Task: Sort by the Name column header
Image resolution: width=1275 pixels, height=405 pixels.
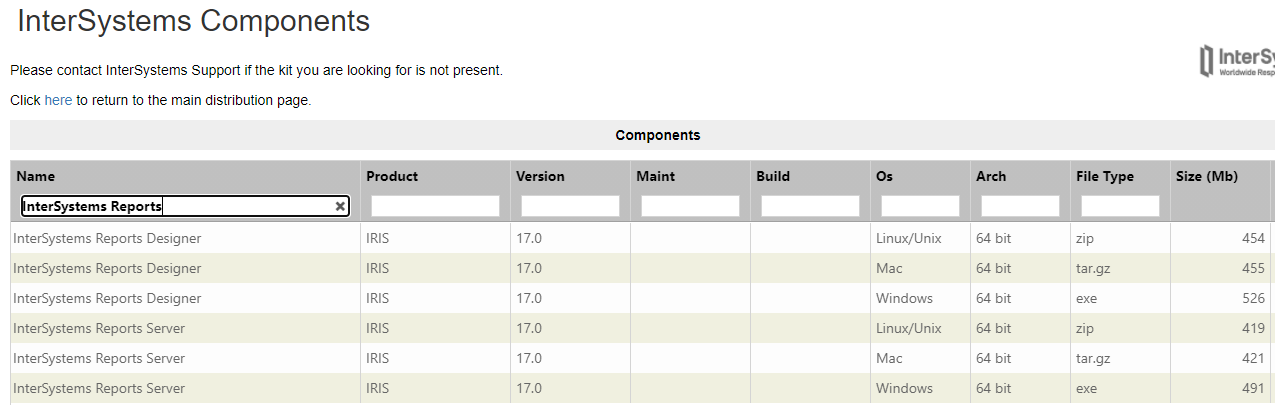Action: (x=36, y=176)
